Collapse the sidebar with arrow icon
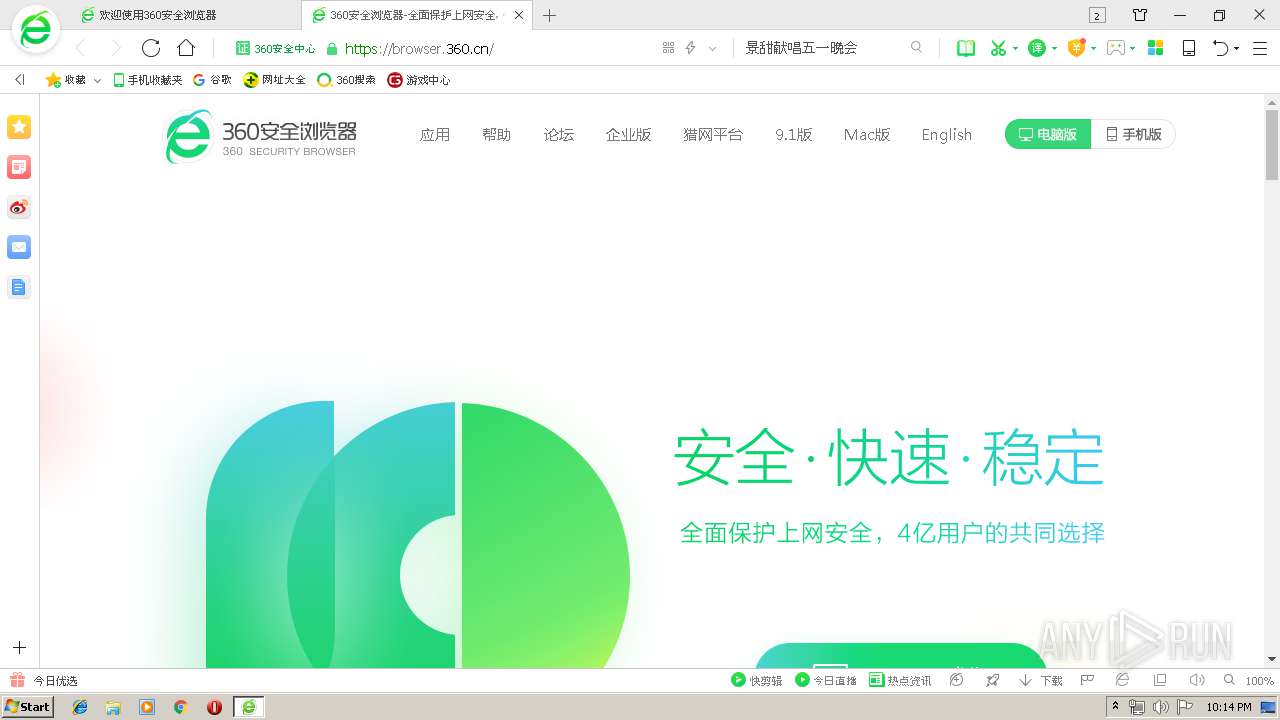The image size is (1280, 720). click(19, 80)
